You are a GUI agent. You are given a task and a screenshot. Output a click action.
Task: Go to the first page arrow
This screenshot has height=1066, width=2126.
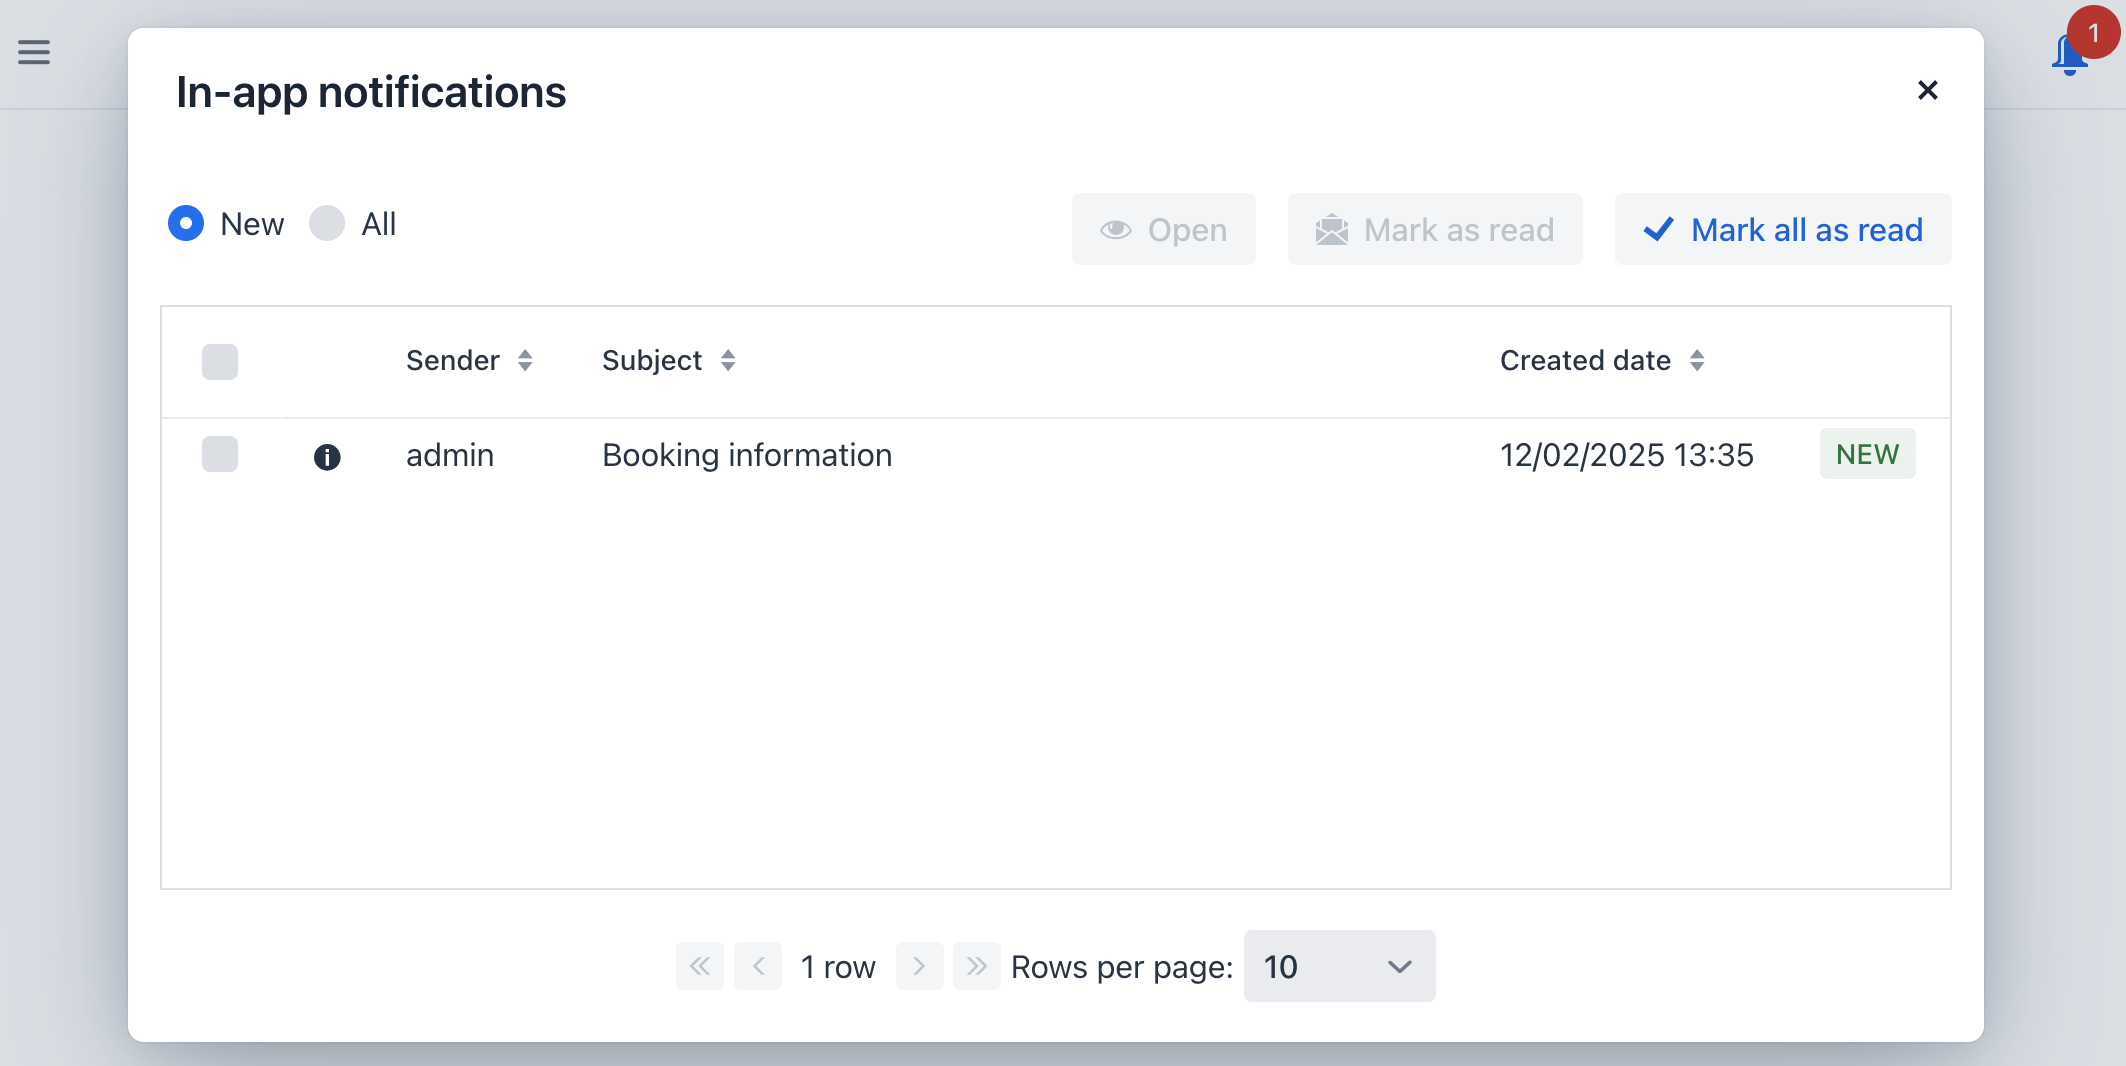699,966
